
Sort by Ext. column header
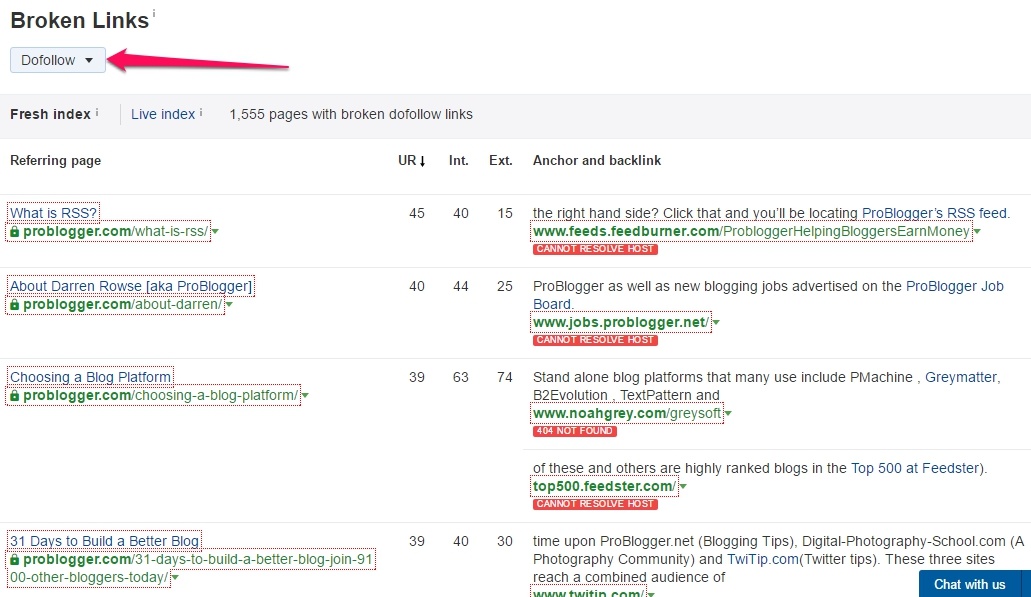coord(500,160)
